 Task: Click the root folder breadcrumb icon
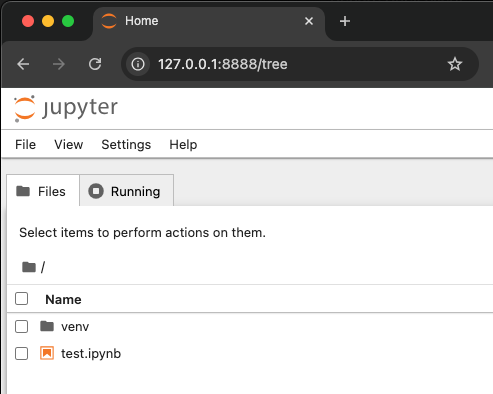click(x=29, y=267)
